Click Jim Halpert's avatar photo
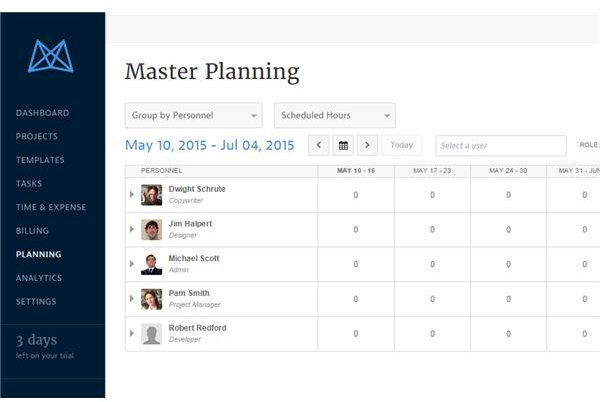The width and height of the screenshot is (600, 402). tap(152, 229)
